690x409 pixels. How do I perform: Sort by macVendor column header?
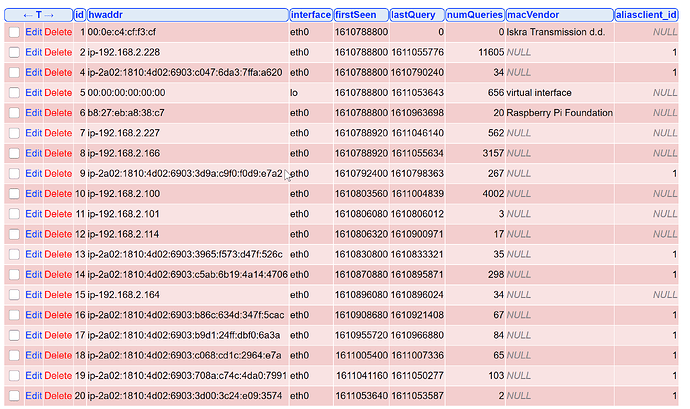pos(533,15)
